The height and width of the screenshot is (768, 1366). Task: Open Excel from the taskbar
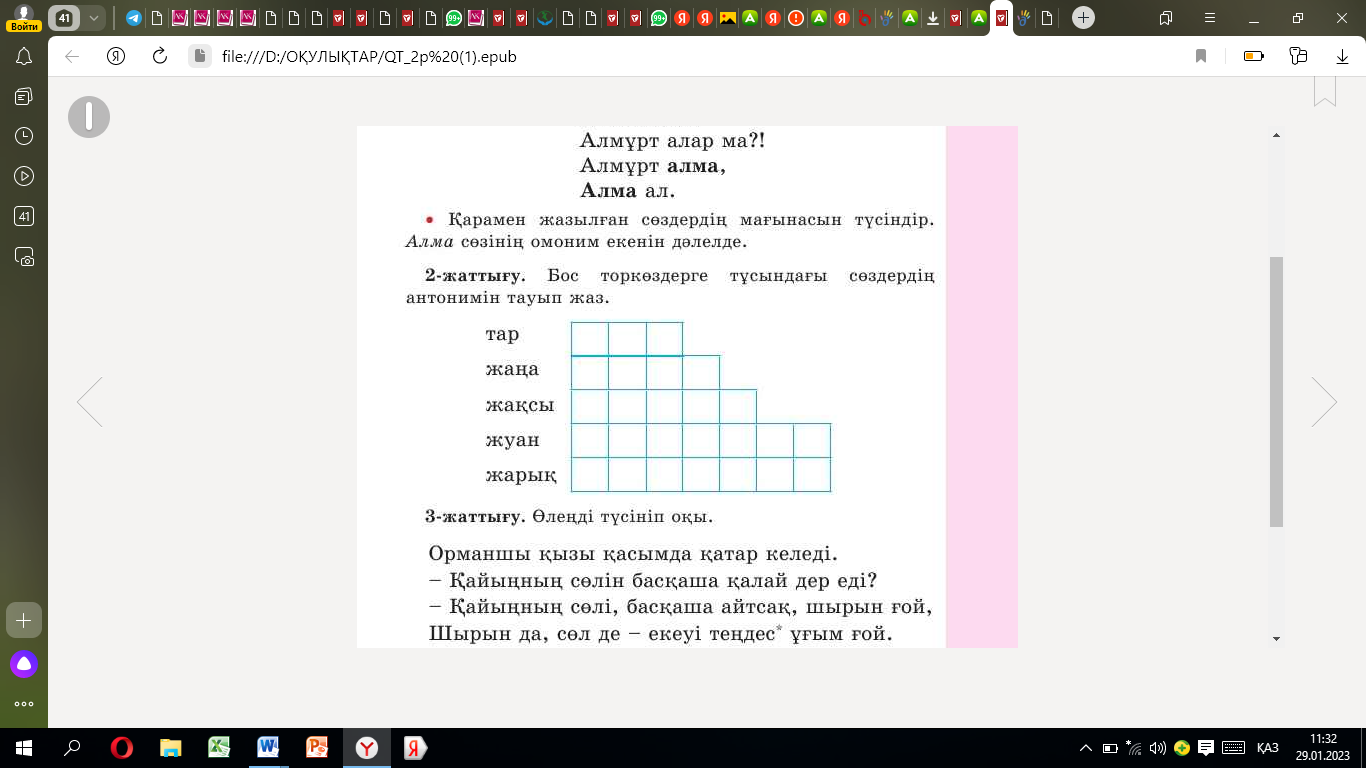click(x=219, y=747)
